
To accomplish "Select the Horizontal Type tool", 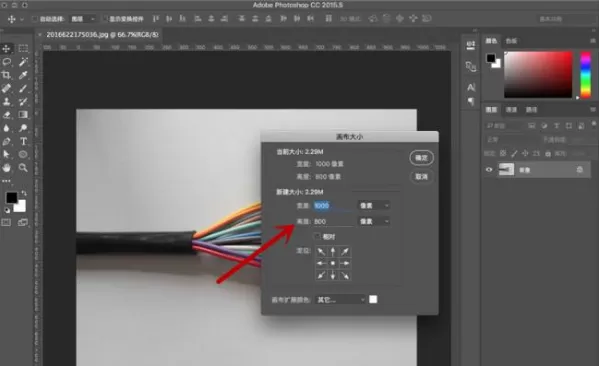I will (23, 141).
